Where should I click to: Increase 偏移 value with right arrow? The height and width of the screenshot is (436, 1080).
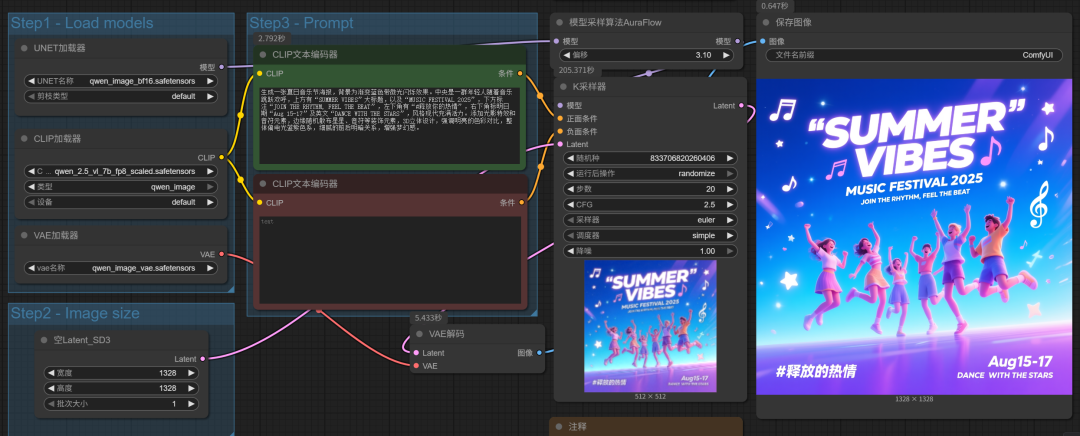725,54
